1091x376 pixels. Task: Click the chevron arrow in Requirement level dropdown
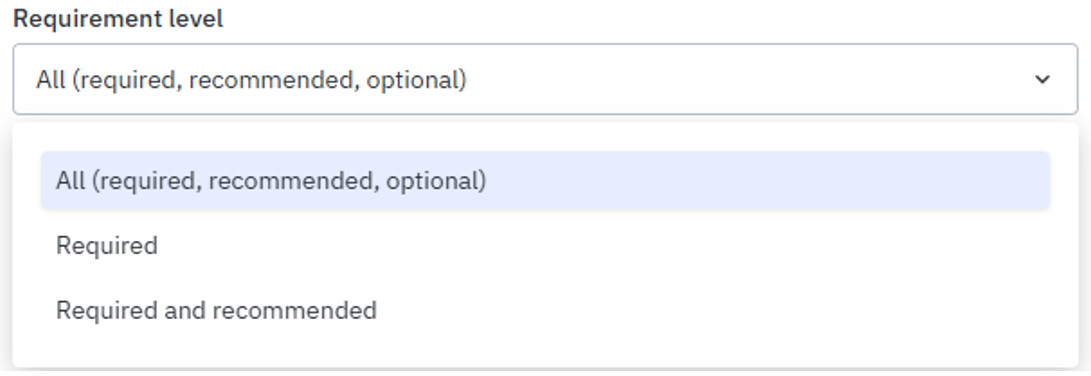[1042, 80]
